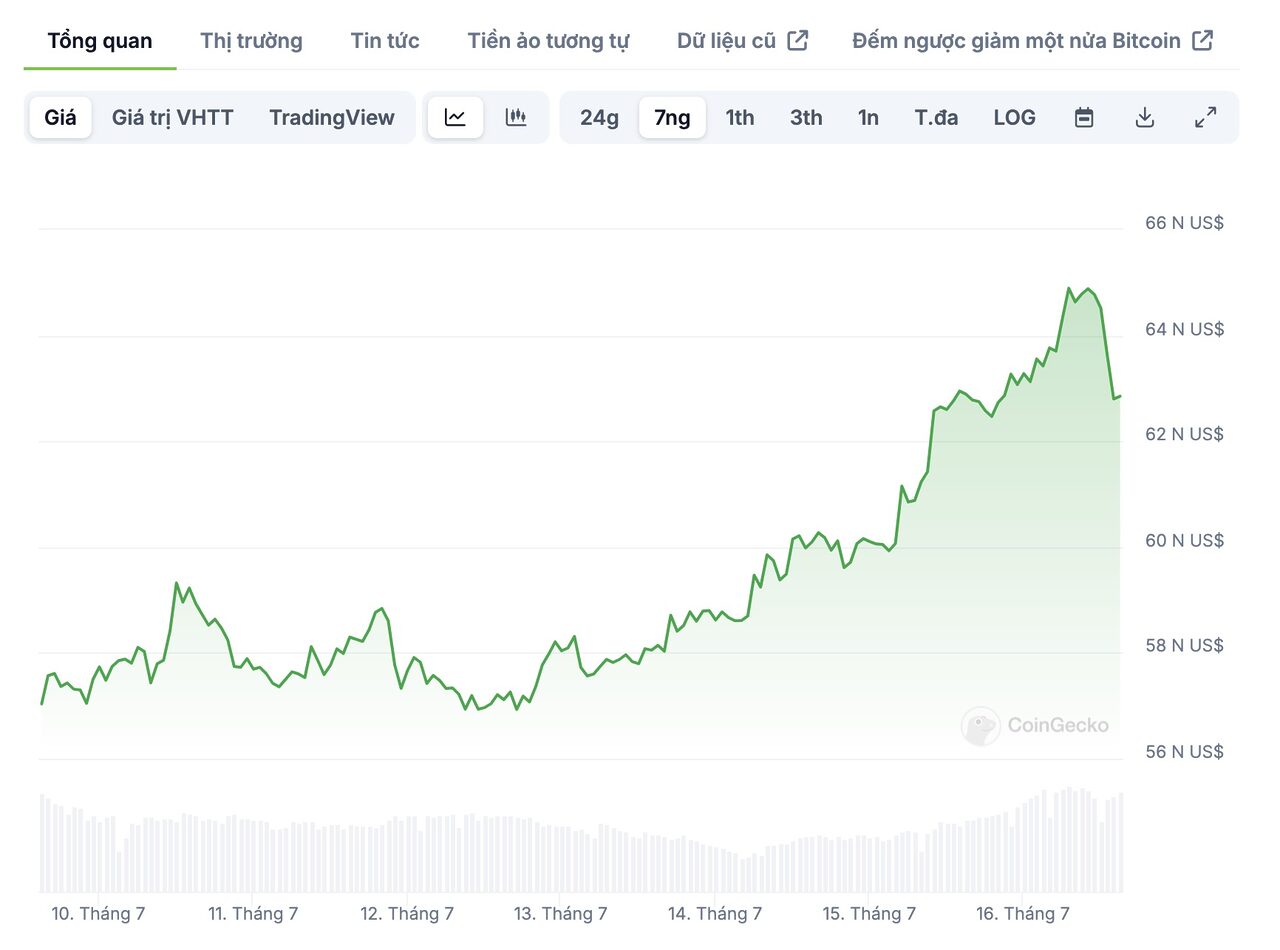Set time range to 1n
This screenshot has height=950, width=1280.
[x=868, y=117]
